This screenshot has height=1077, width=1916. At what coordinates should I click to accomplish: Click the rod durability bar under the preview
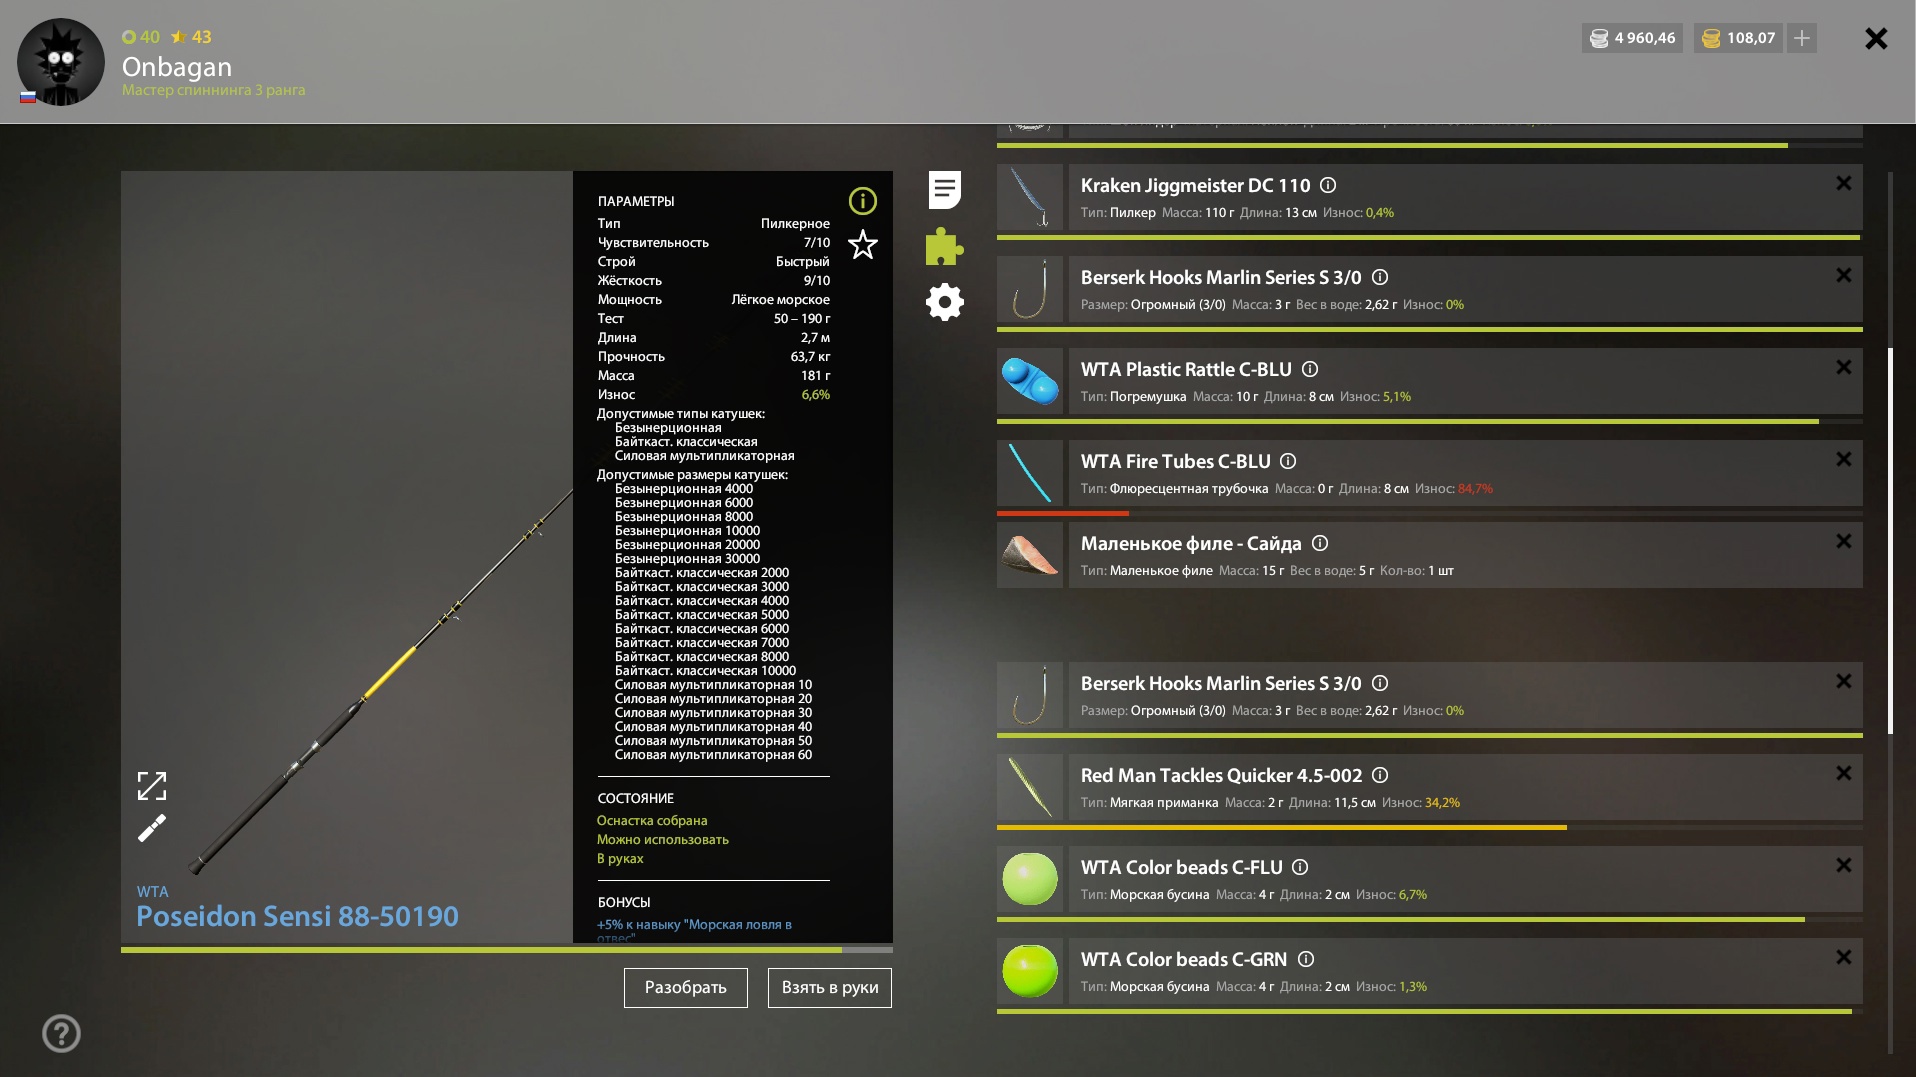pyautogui.click(x=507, y=950)
